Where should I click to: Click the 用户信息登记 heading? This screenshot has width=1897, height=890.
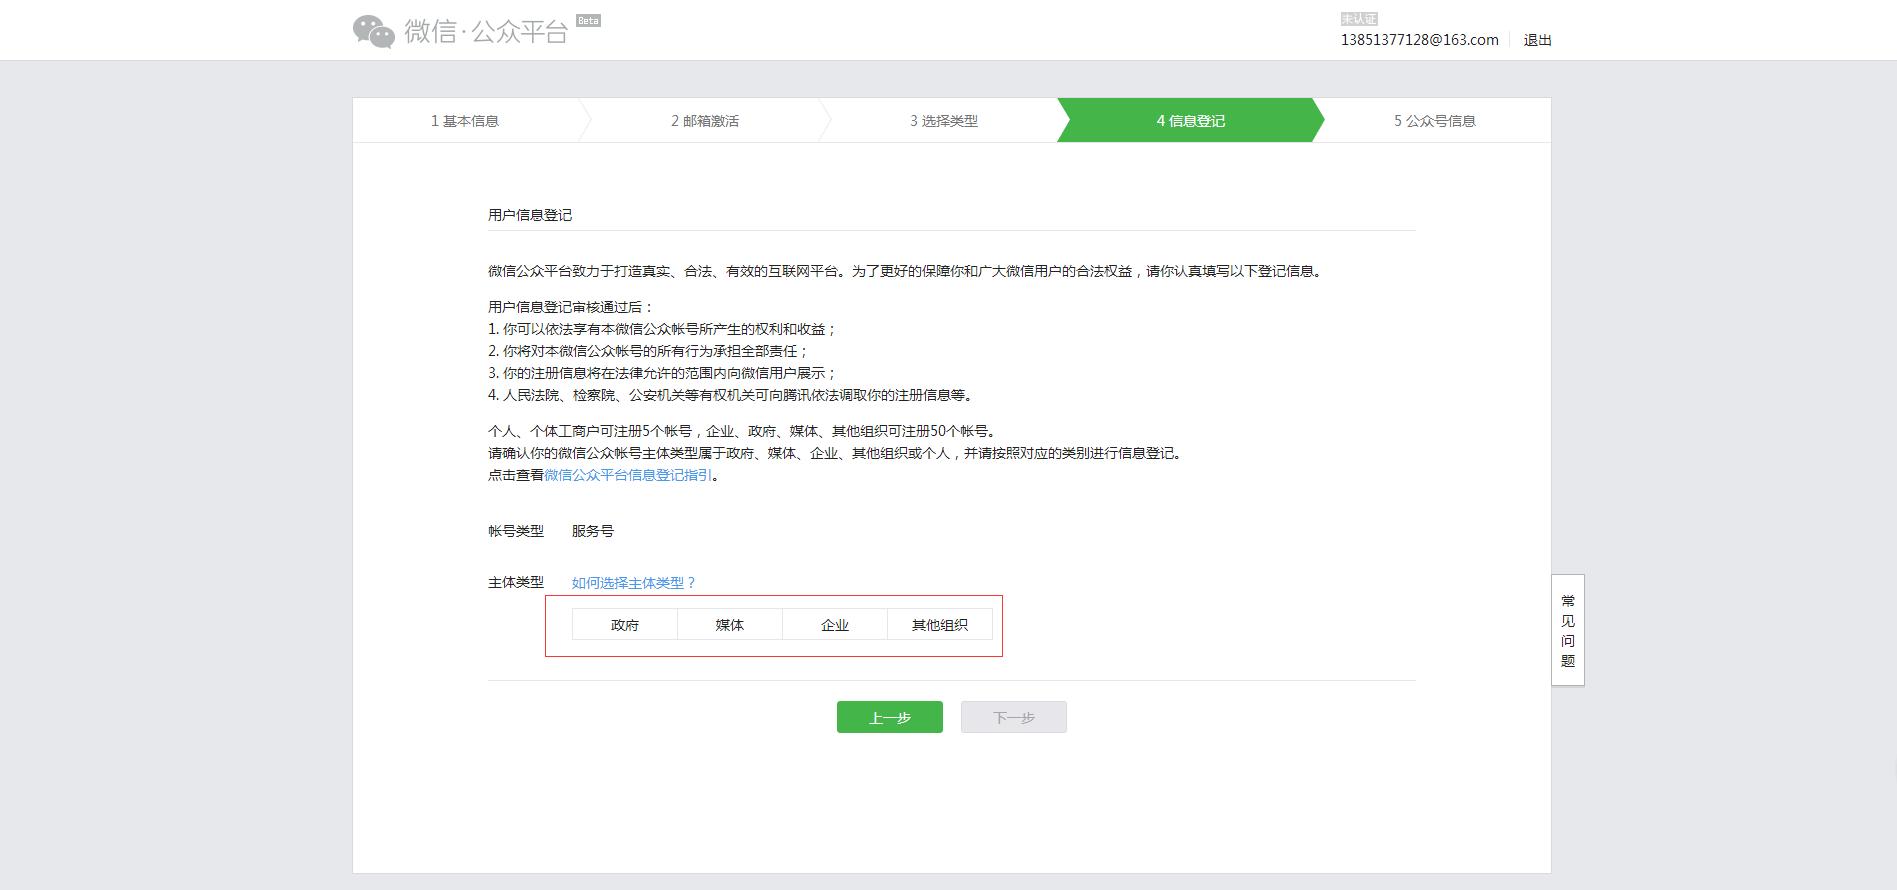(x=530, y=215)
